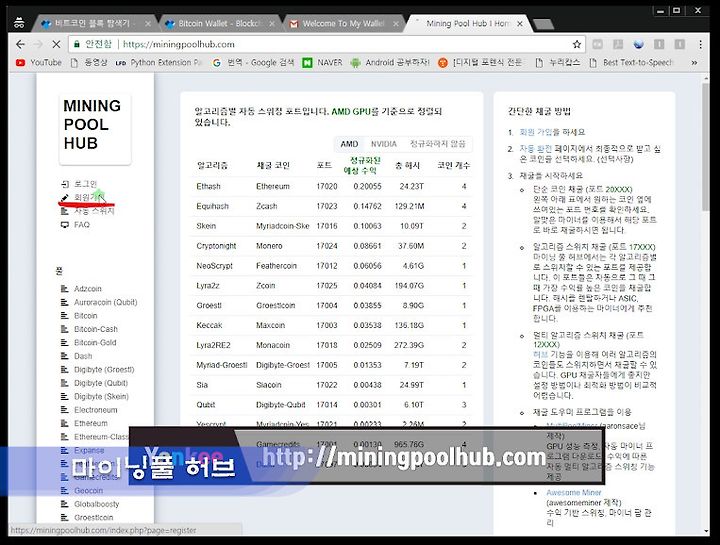
Task: Go back with the browser back arrow
Action: tap(20, 44)
